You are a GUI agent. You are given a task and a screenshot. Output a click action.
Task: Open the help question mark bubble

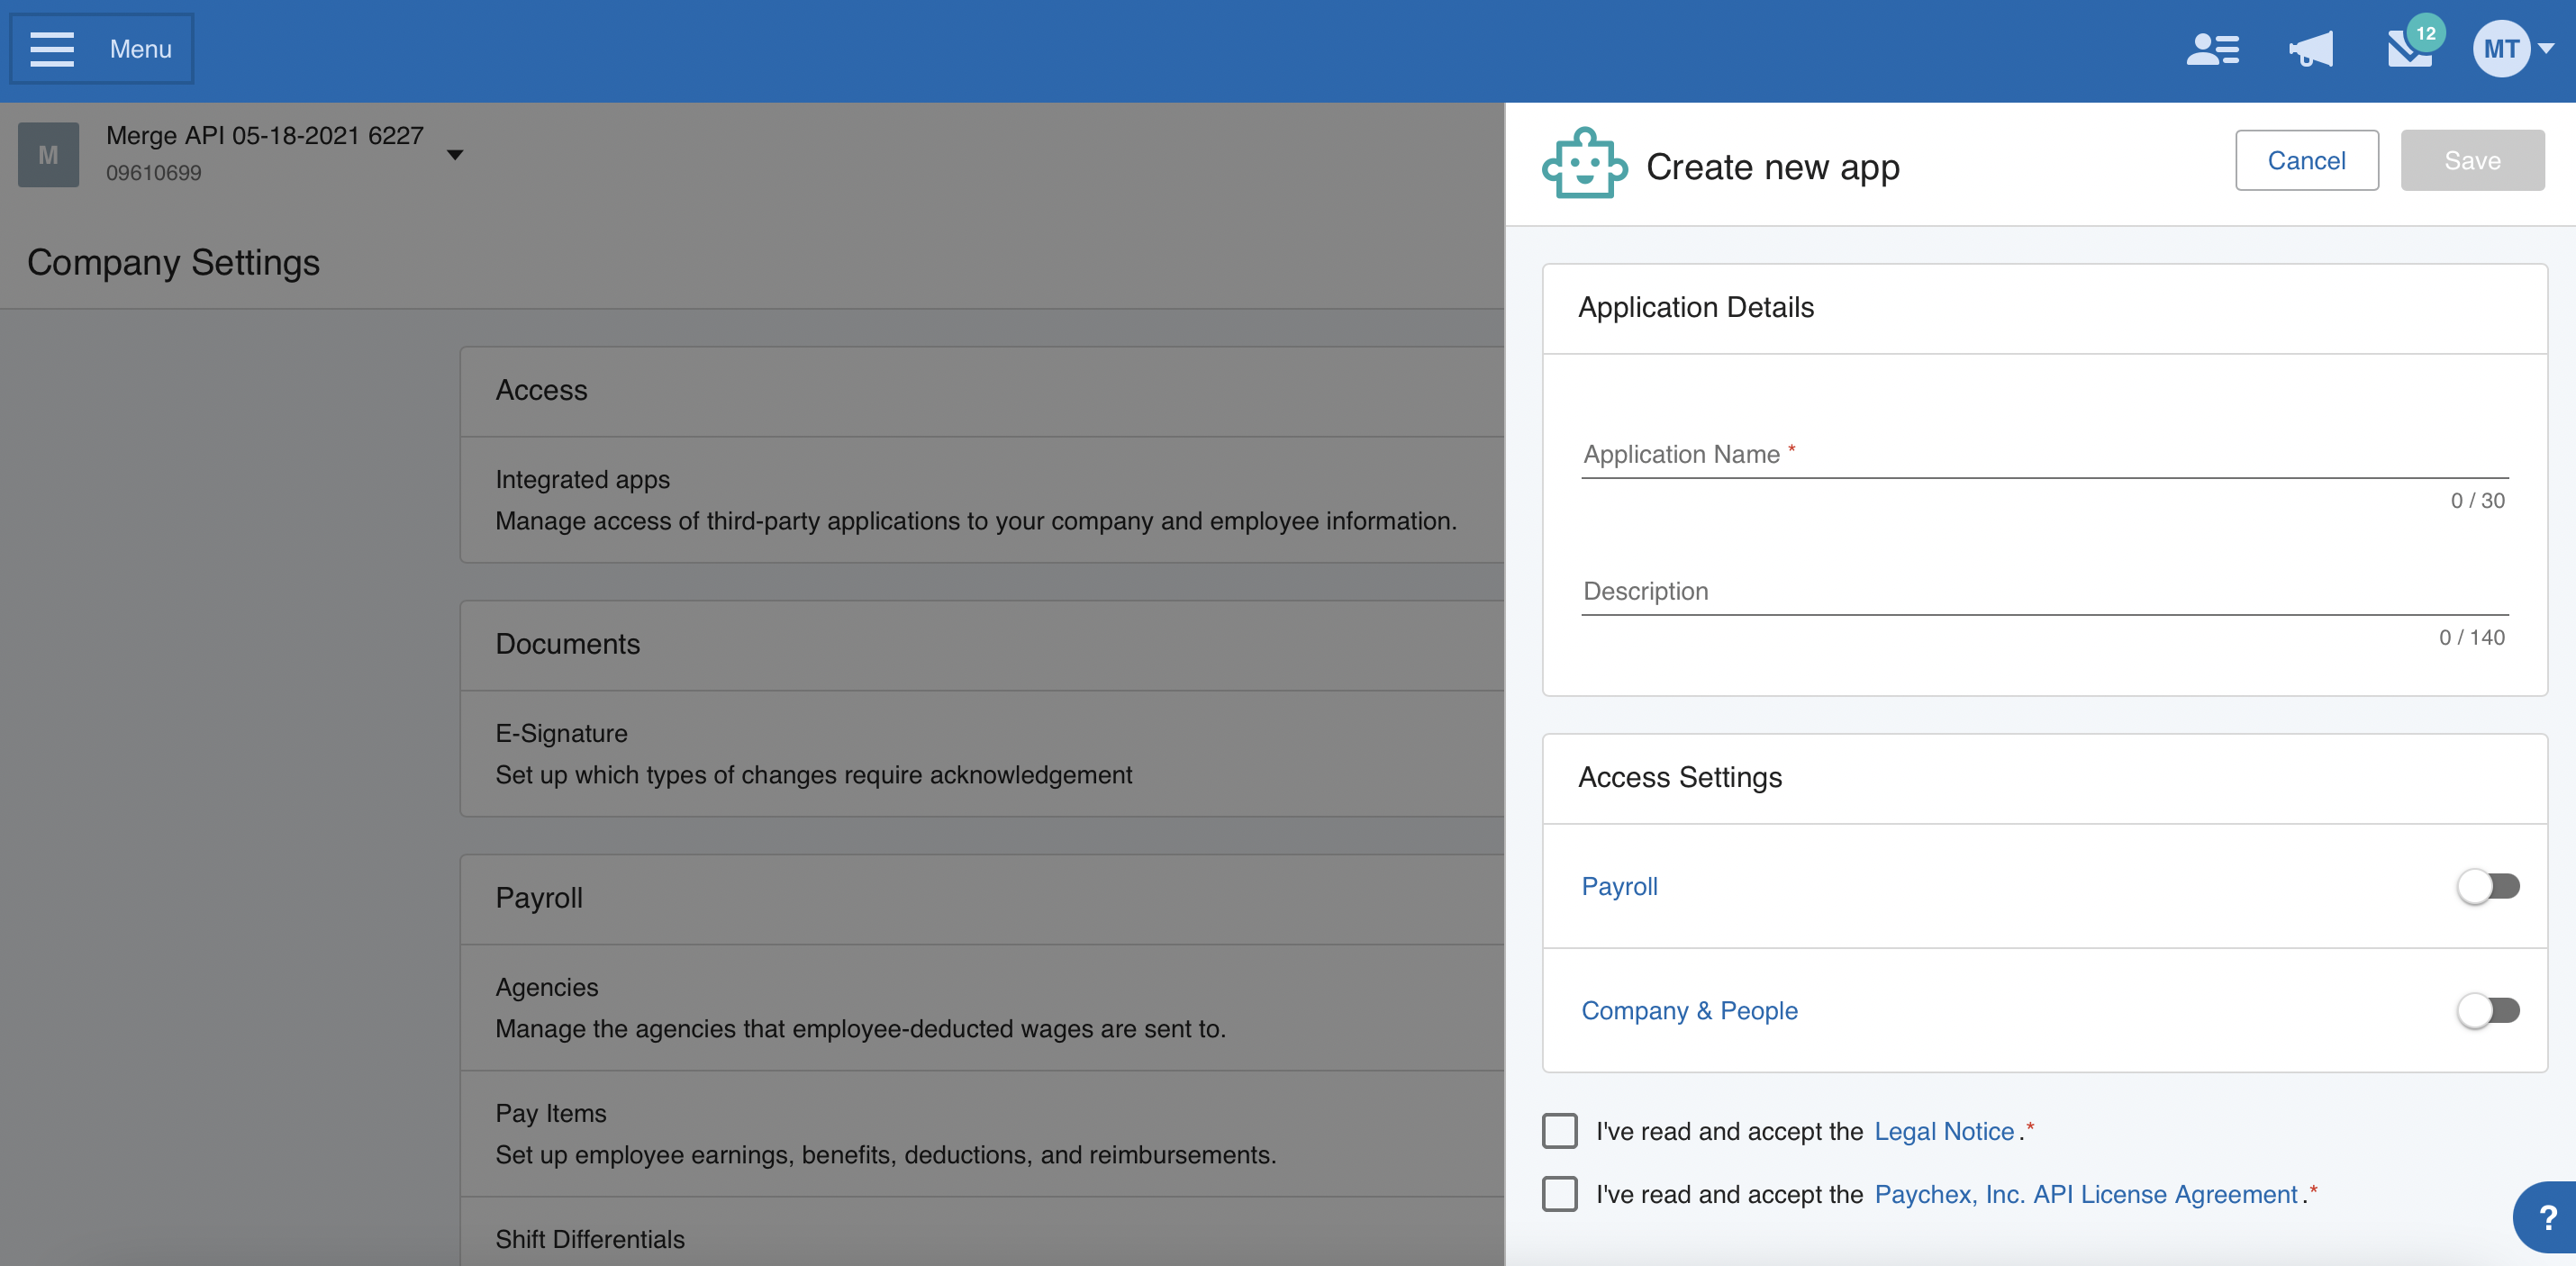point(2547,1217)
